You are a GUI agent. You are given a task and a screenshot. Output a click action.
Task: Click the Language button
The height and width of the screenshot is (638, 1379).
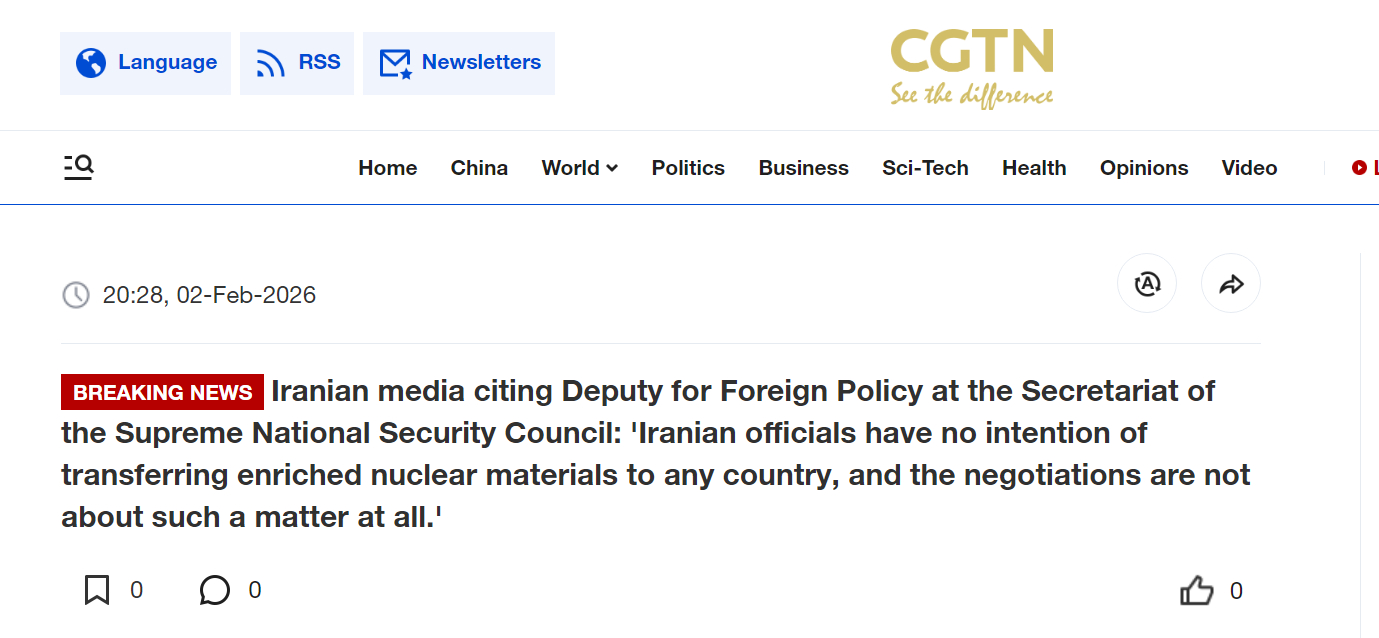pyautogui.click(x=145, y=62)
